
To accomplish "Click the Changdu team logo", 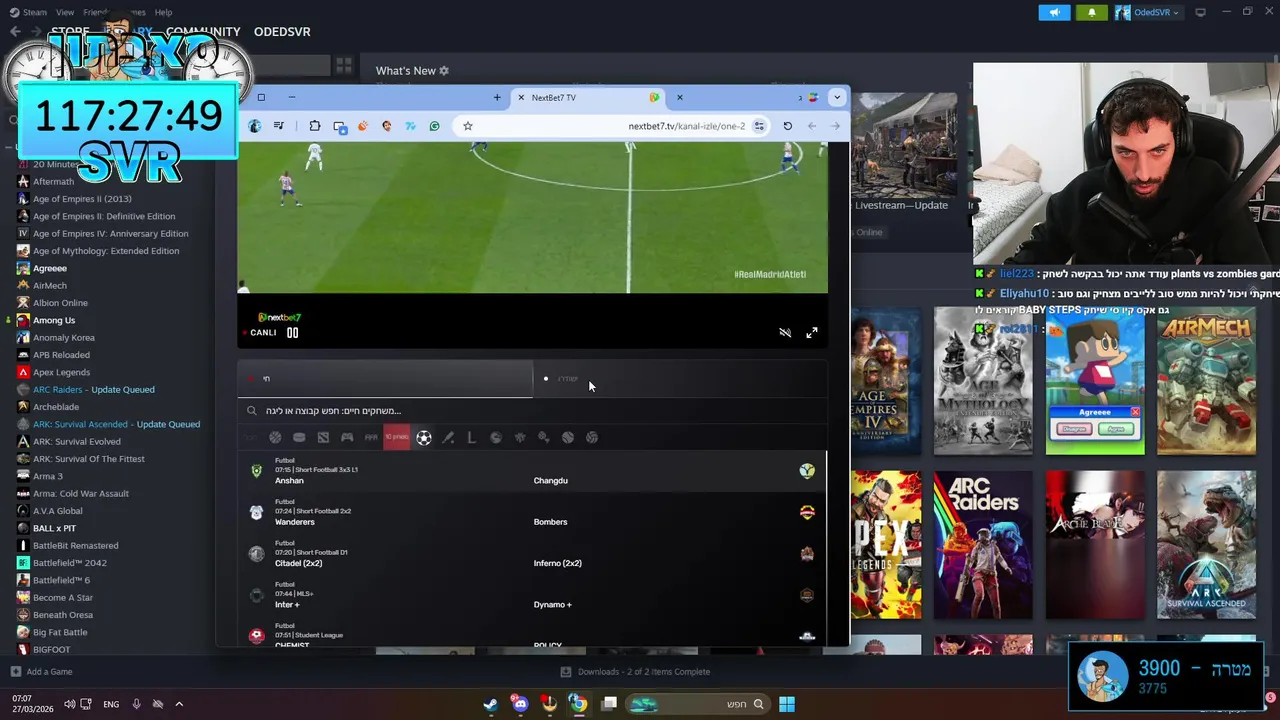I will [x=807, y=471].
